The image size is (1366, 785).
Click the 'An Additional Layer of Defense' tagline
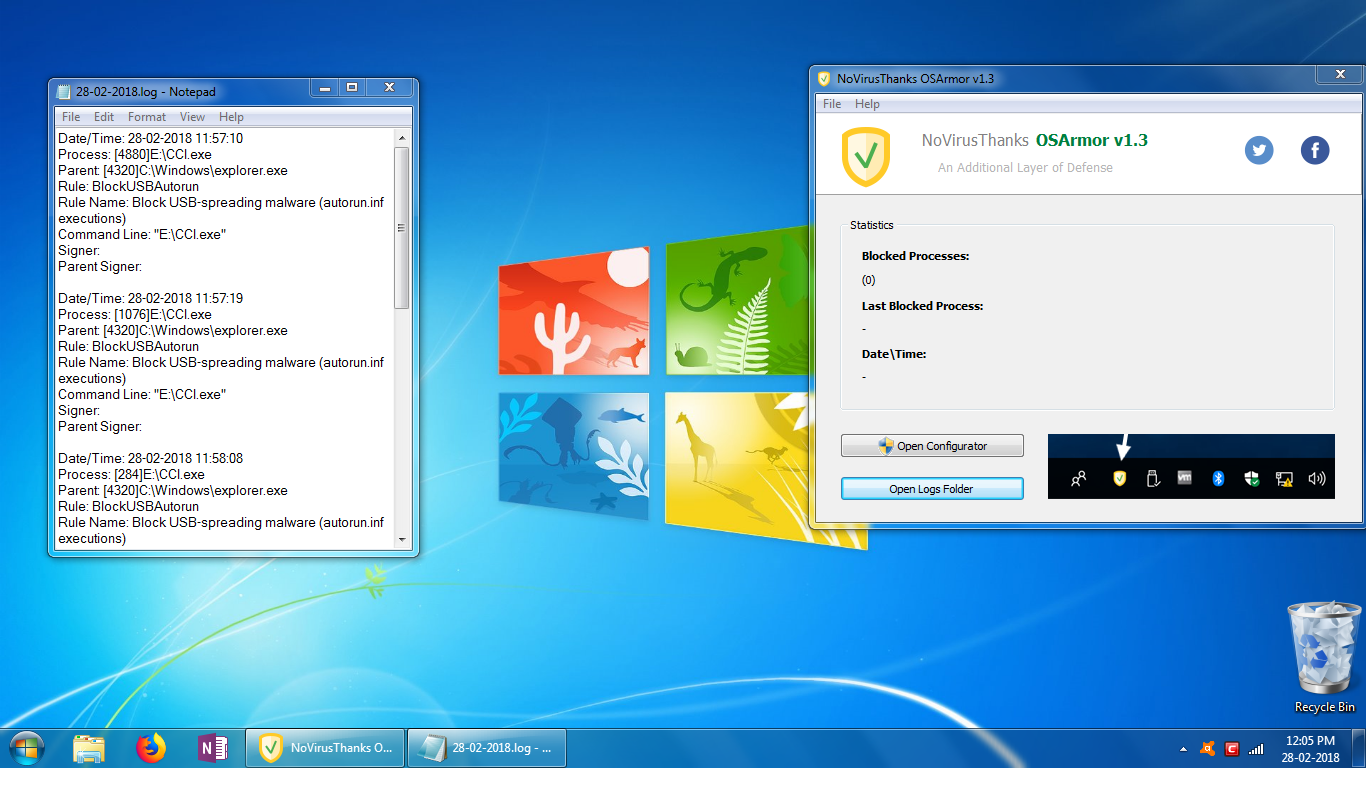coord(1025,168)
